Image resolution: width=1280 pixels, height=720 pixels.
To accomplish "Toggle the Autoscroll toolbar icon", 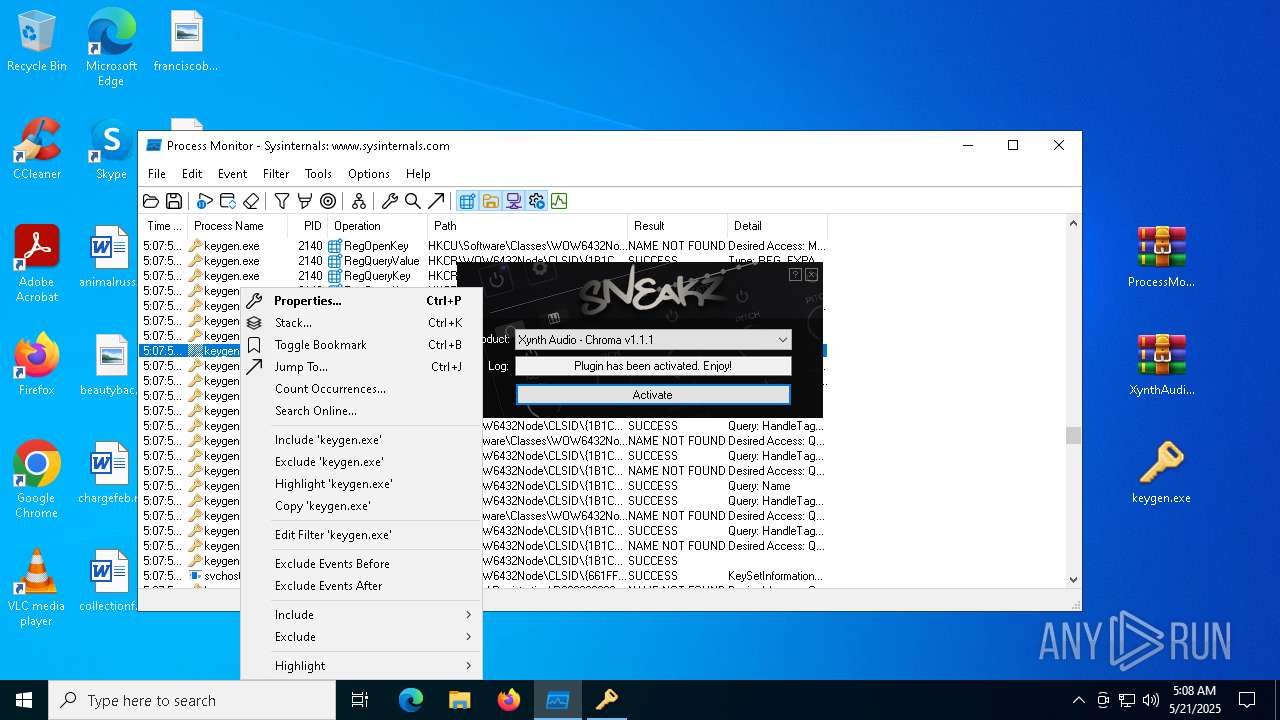I will click(x=228, y=201).
